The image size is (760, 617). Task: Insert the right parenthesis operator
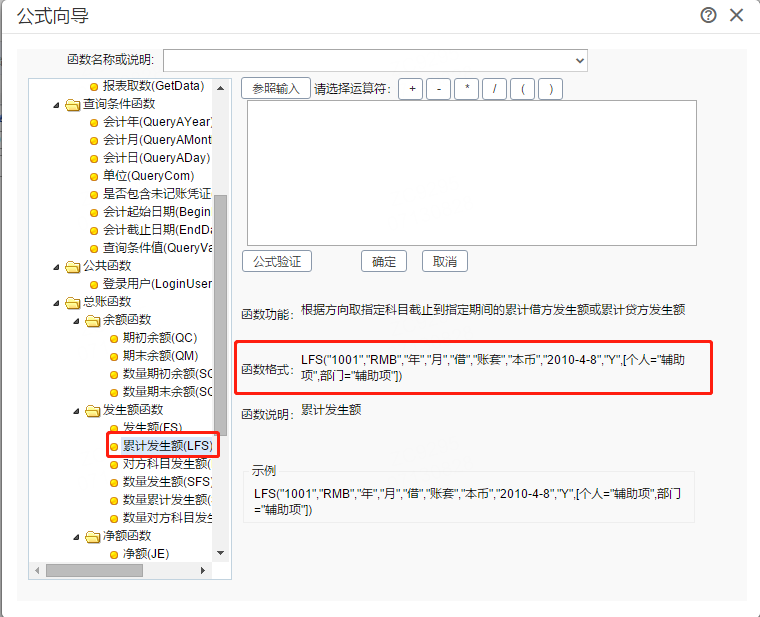coord(551,89)
